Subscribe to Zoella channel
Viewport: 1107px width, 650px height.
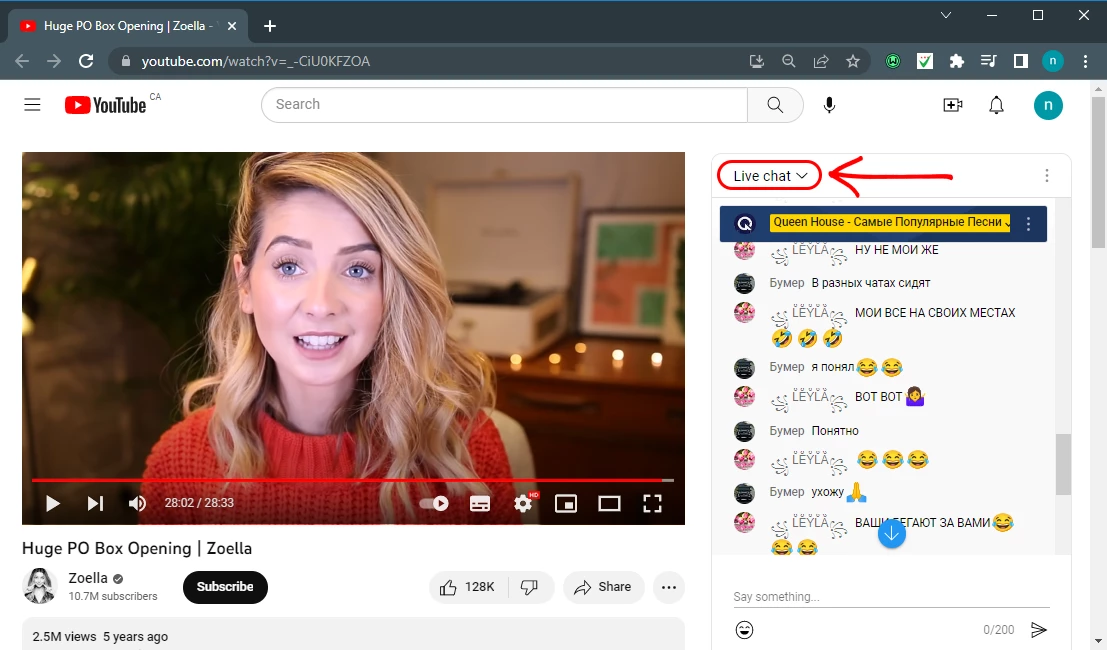coord(225,587)
